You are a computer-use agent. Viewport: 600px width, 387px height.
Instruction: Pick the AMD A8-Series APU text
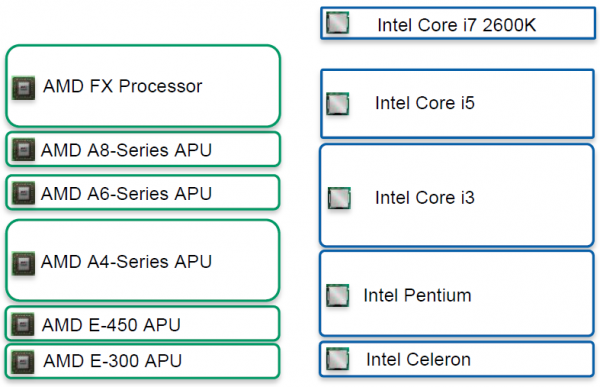126,150
